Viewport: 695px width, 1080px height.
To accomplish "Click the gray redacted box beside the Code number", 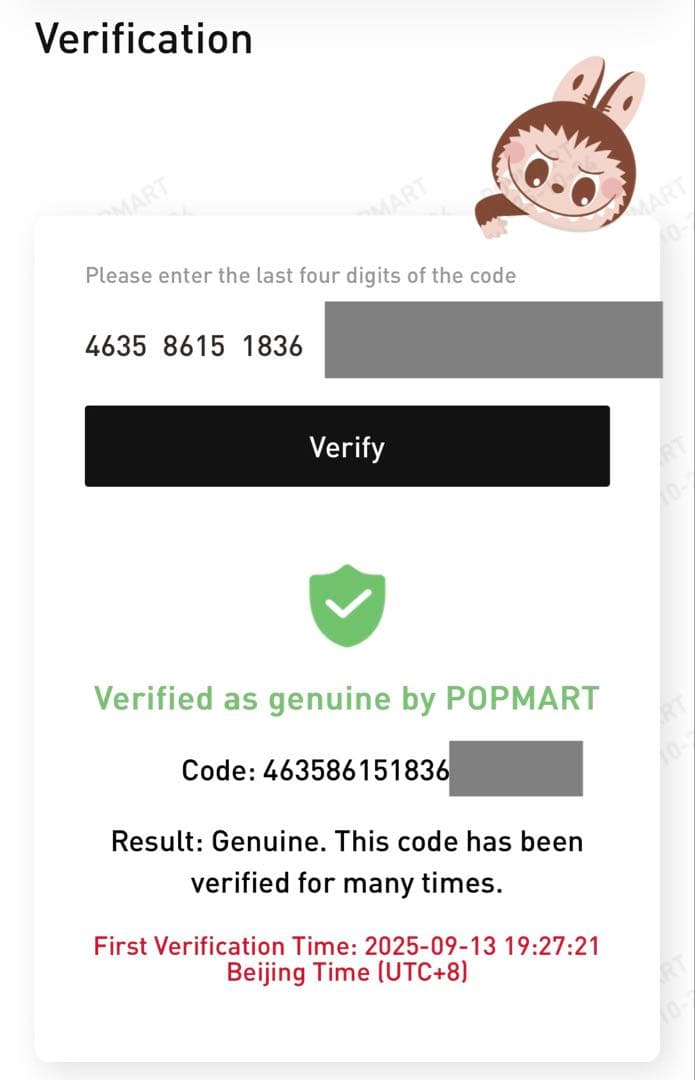I will pyautogui.click(x=515, y=768).
